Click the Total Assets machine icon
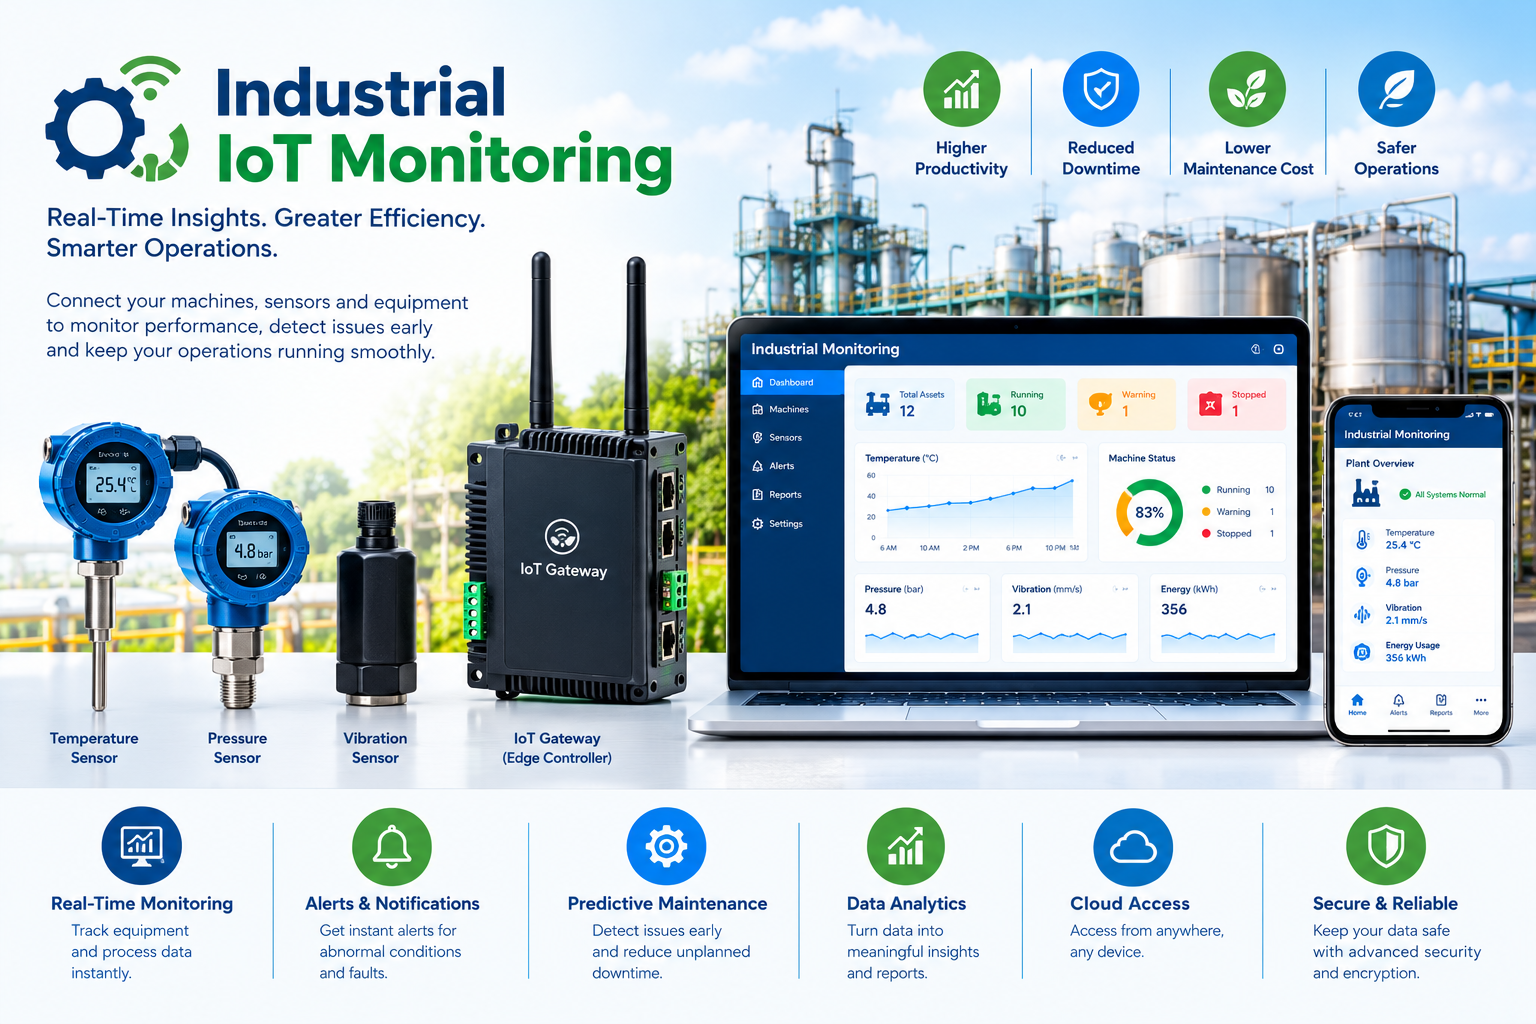This screenshot has height=1024, width=1536. coord(878,403)
